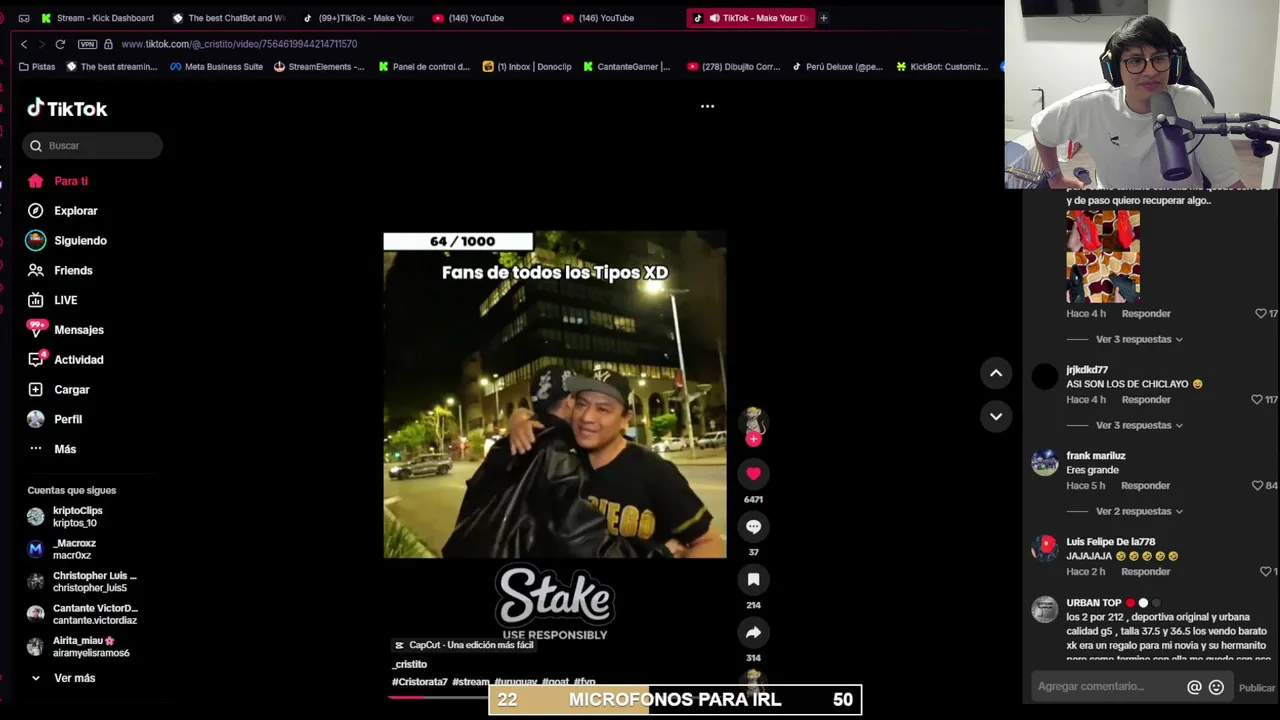Like jrjkdkd77's comment heart

tap(1257, 400)
